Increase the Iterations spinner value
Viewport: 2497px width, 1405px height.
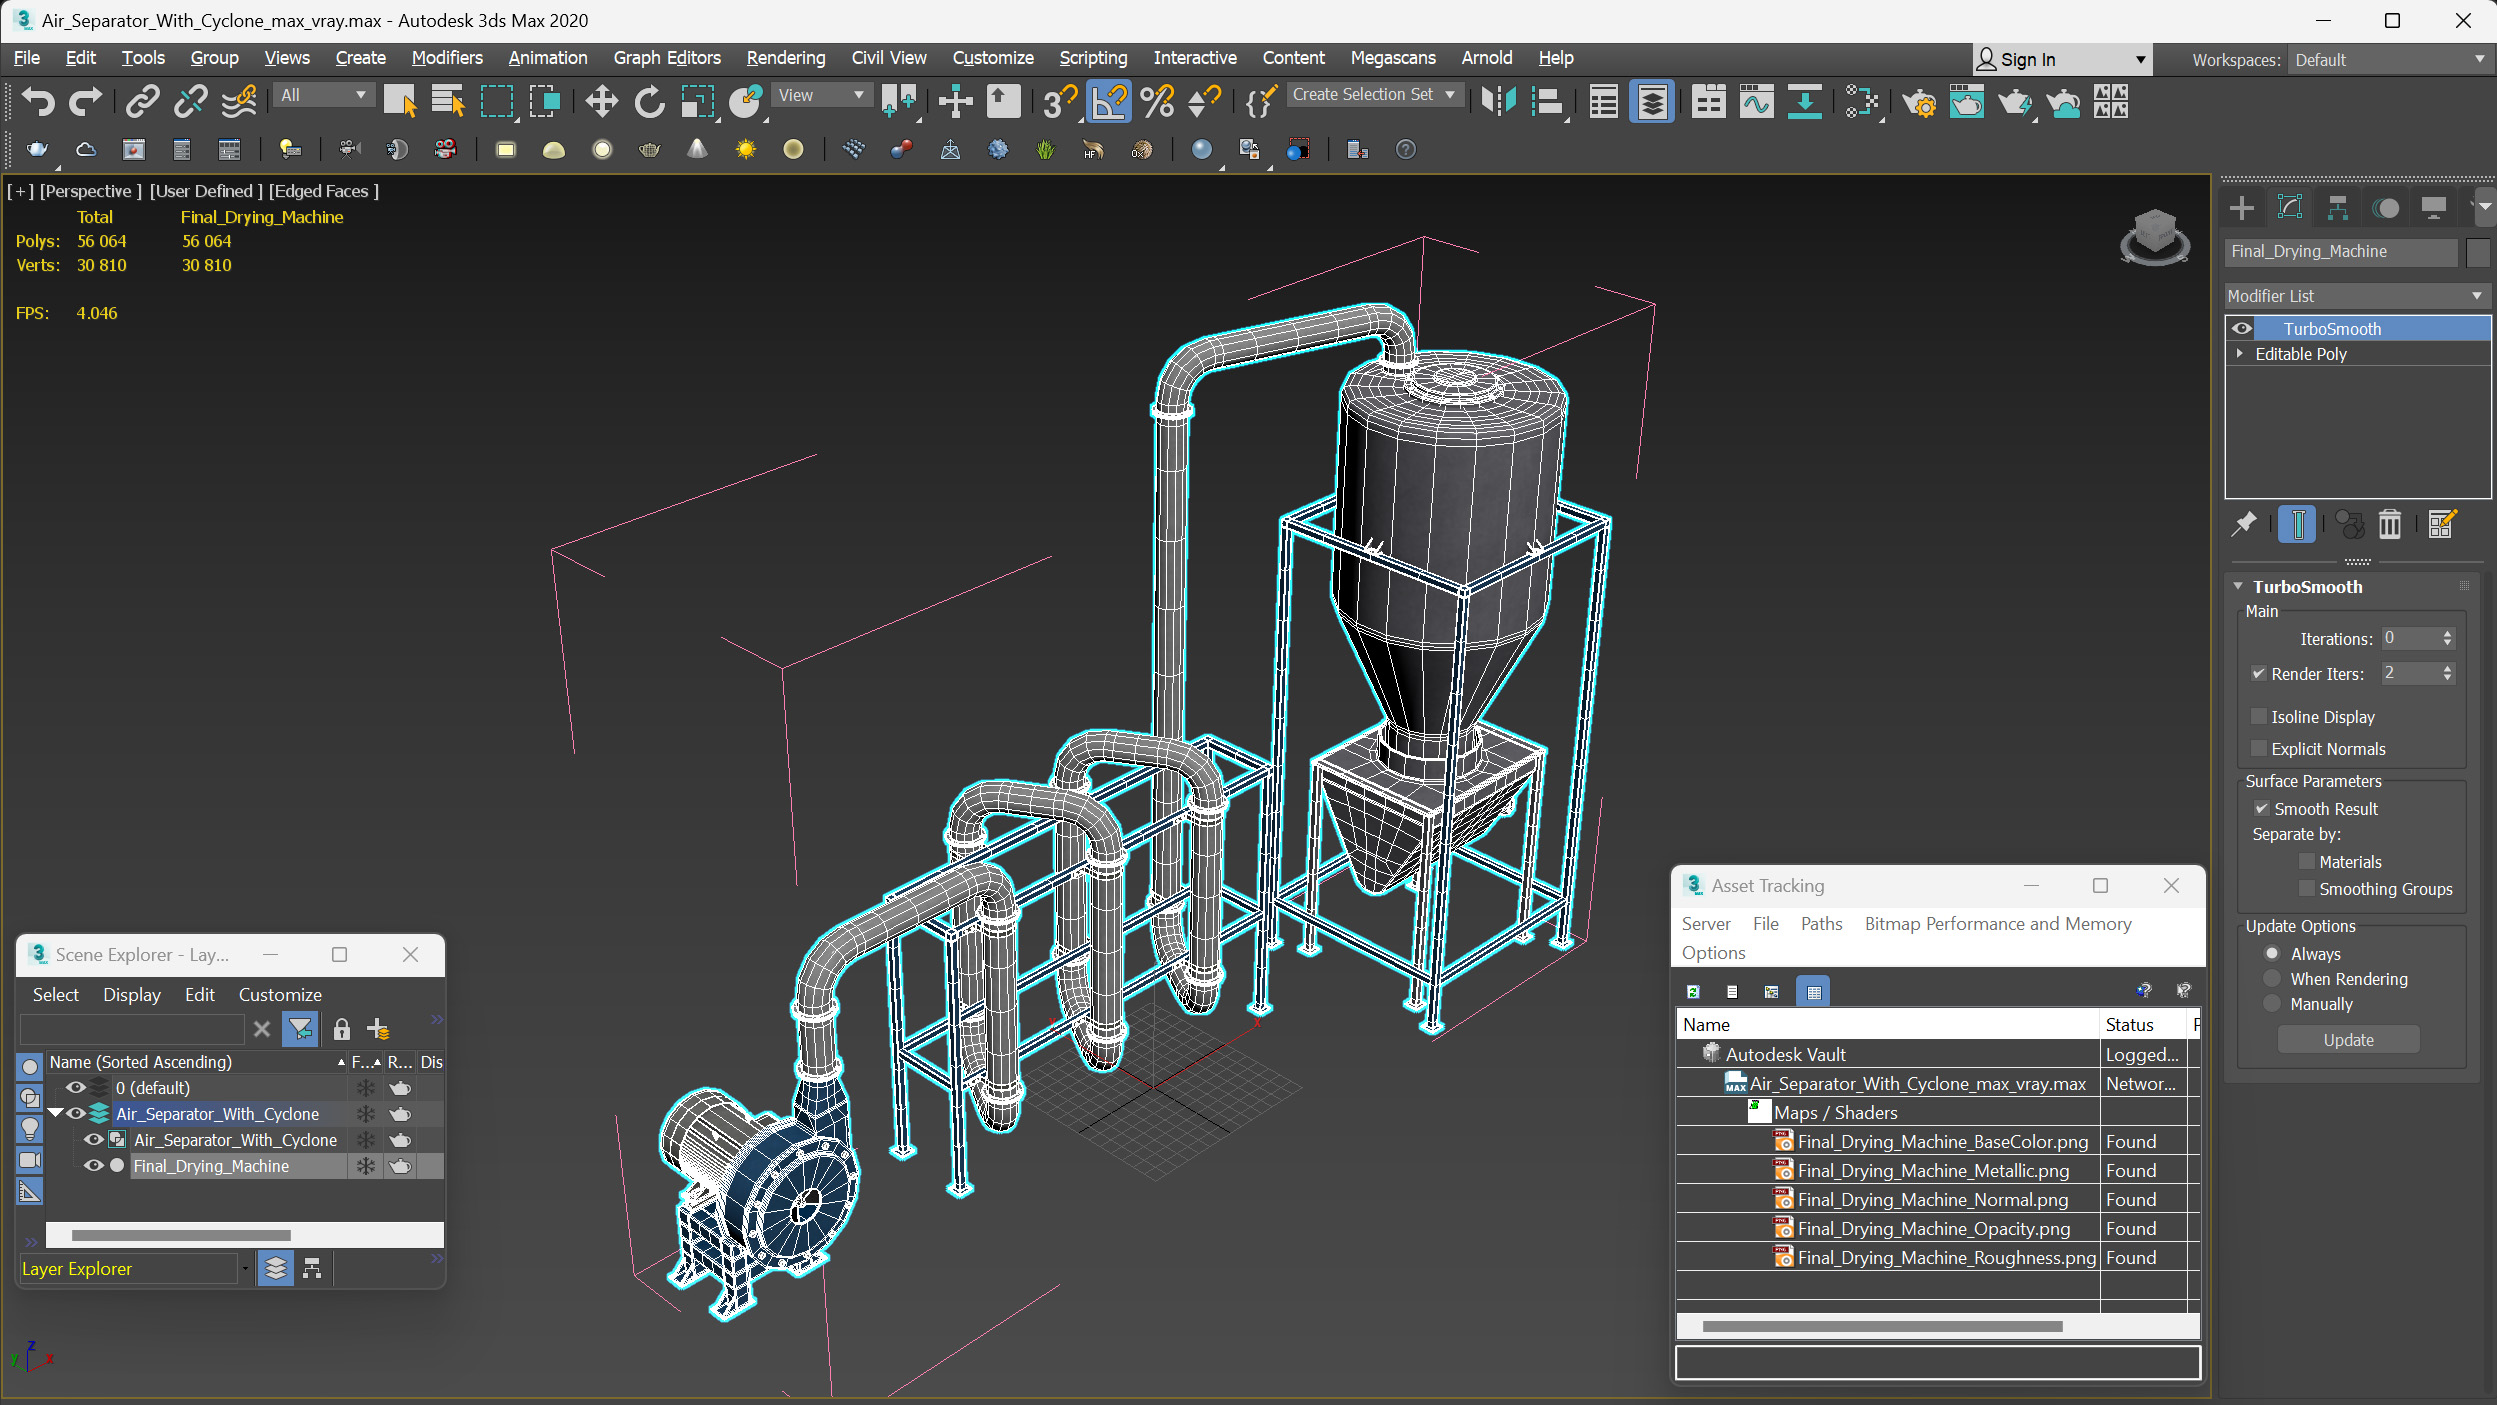click(2447, 634)
